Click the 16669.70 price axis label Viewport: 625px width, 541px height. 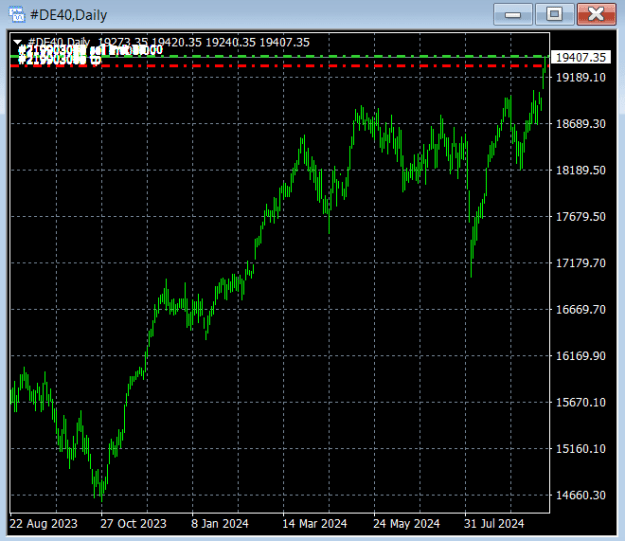(x=580, y=309)
